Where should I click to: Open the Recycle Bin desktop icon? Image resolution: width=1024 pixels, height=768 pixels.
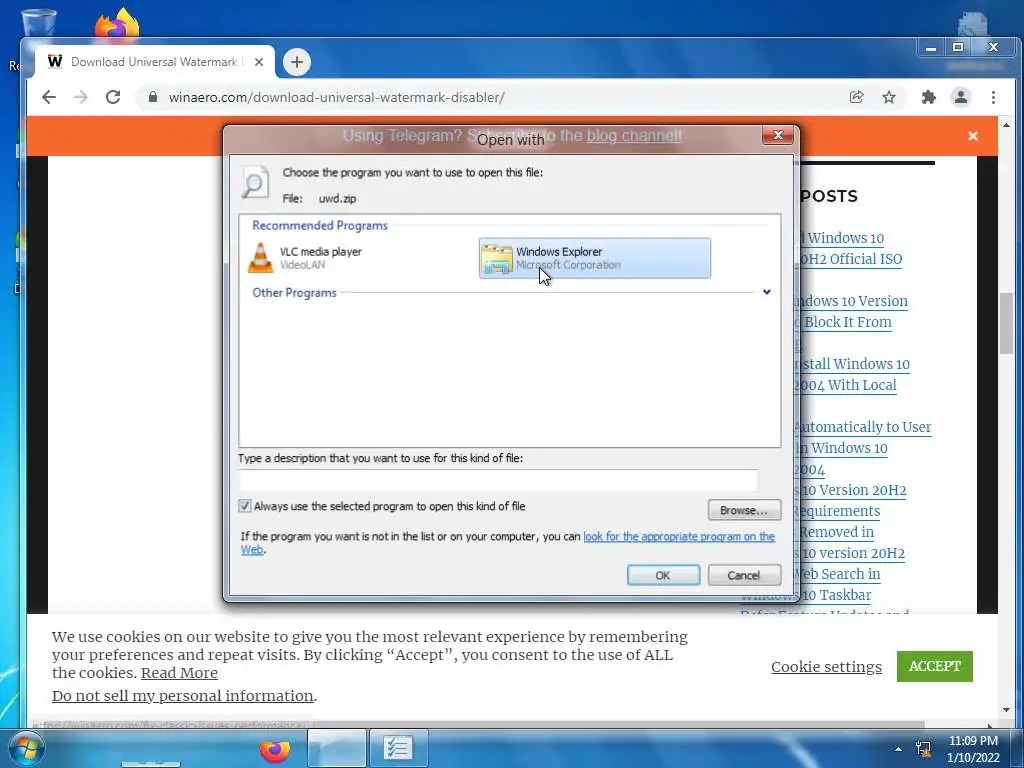(38, 23)
